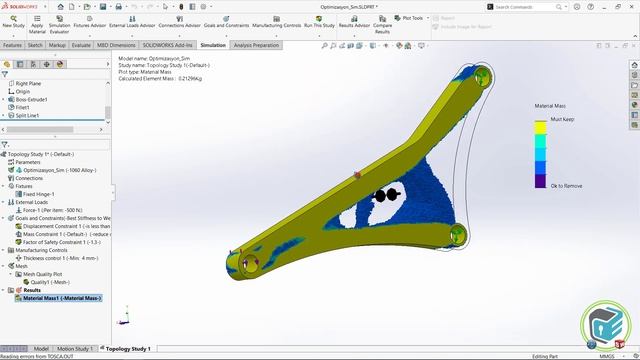Screen dimensions: 640x360
Task: Expand the Boss-Extrude1 feature
Action: (x=3, y=100)
